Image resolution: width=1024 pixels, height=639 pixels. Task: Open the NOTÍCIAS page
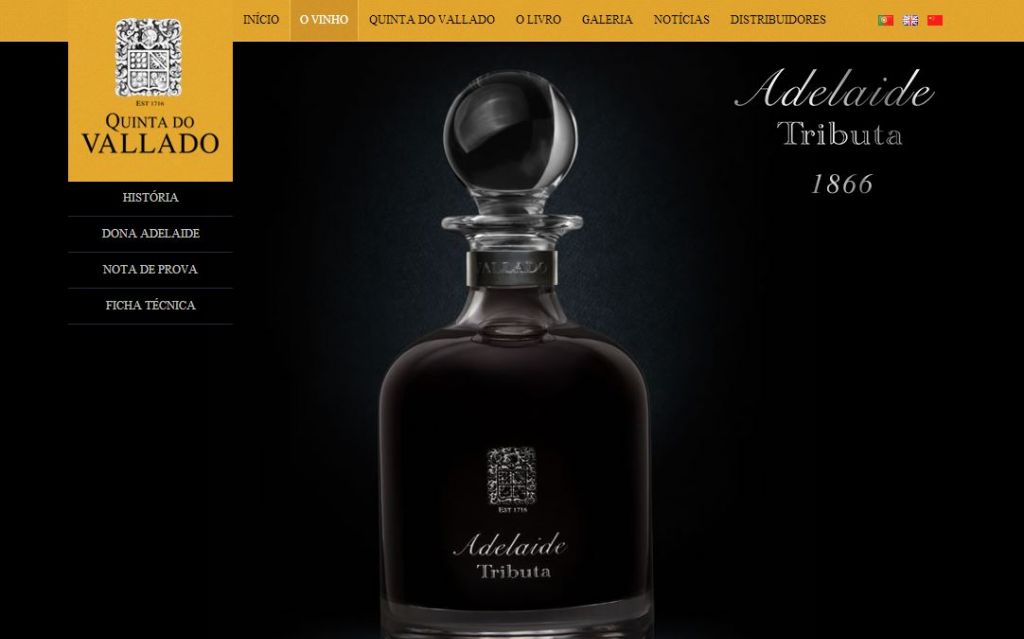pos(681,20)
